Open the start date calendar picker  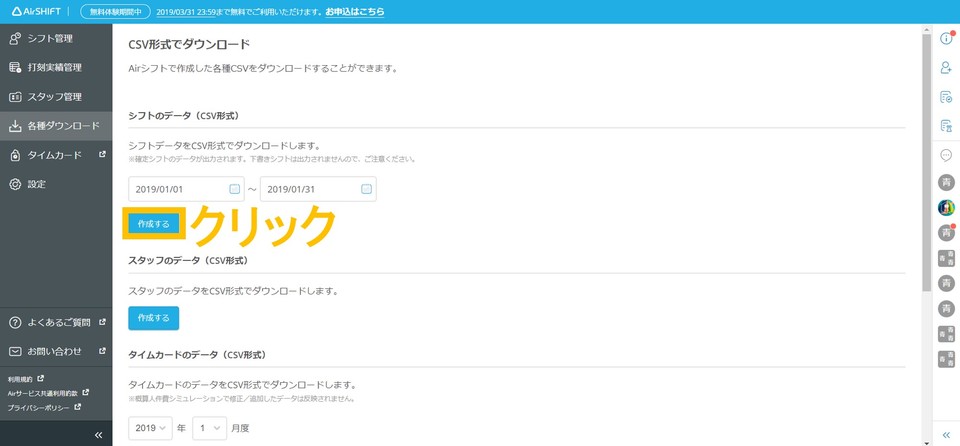tap(234, 189)
